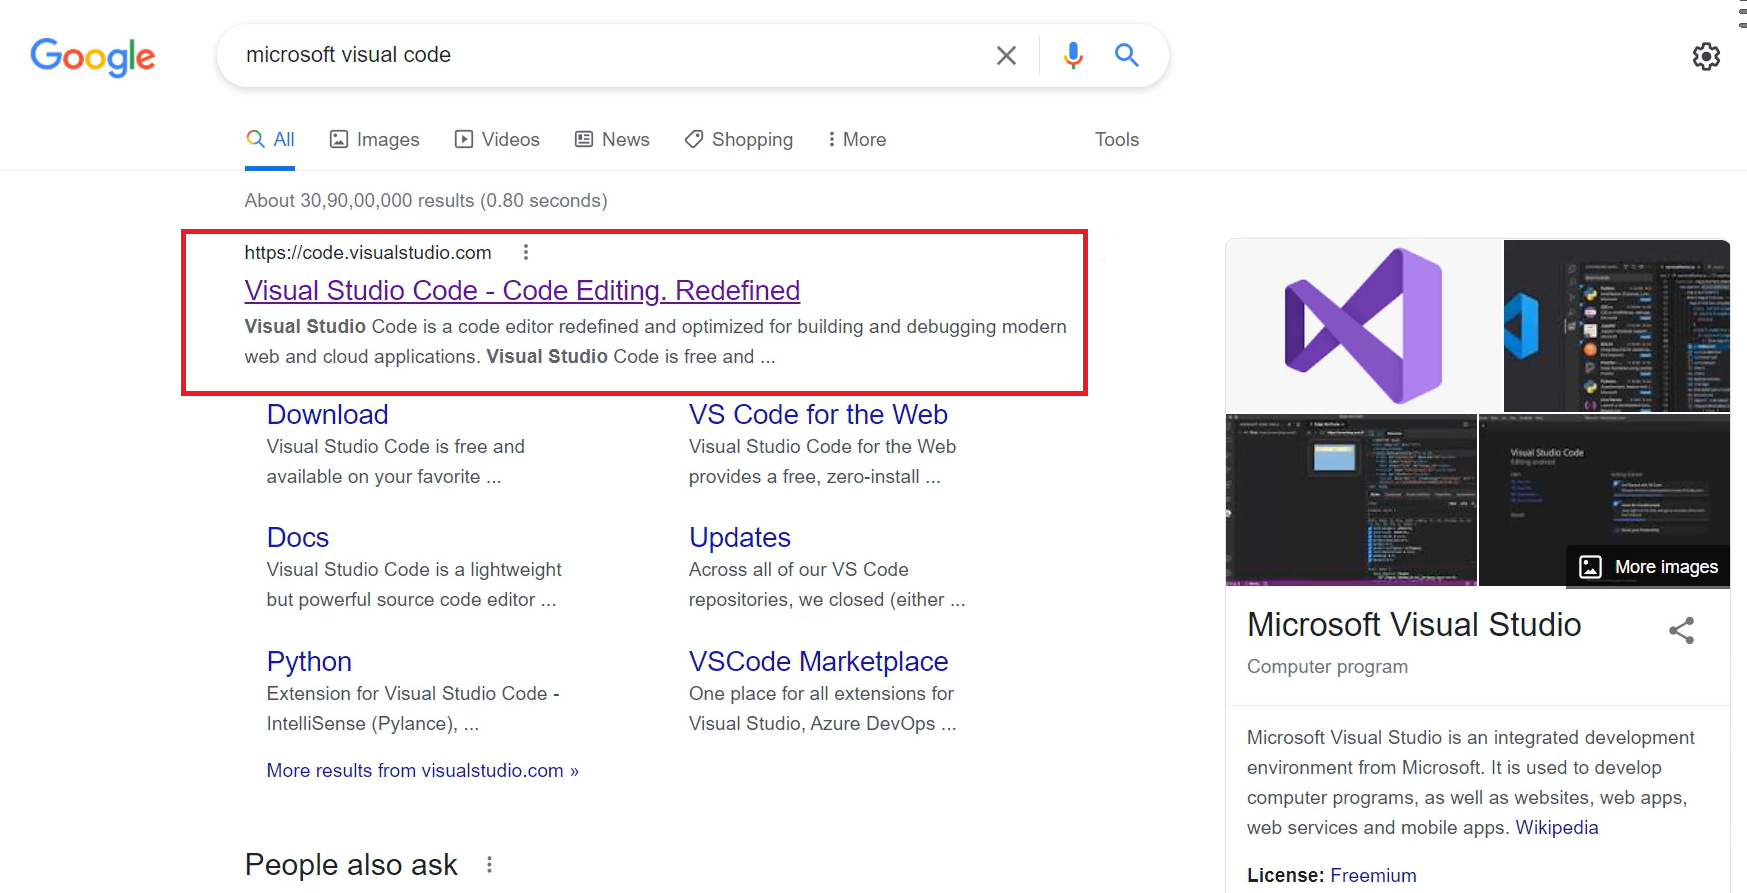
Task: Open the purple Visual Studio logo image
Action: tap(1364, 326)
